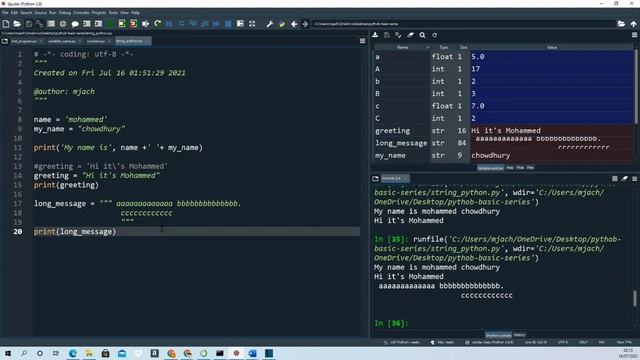
Task: Run the current cell
Action: click(122, 24)
